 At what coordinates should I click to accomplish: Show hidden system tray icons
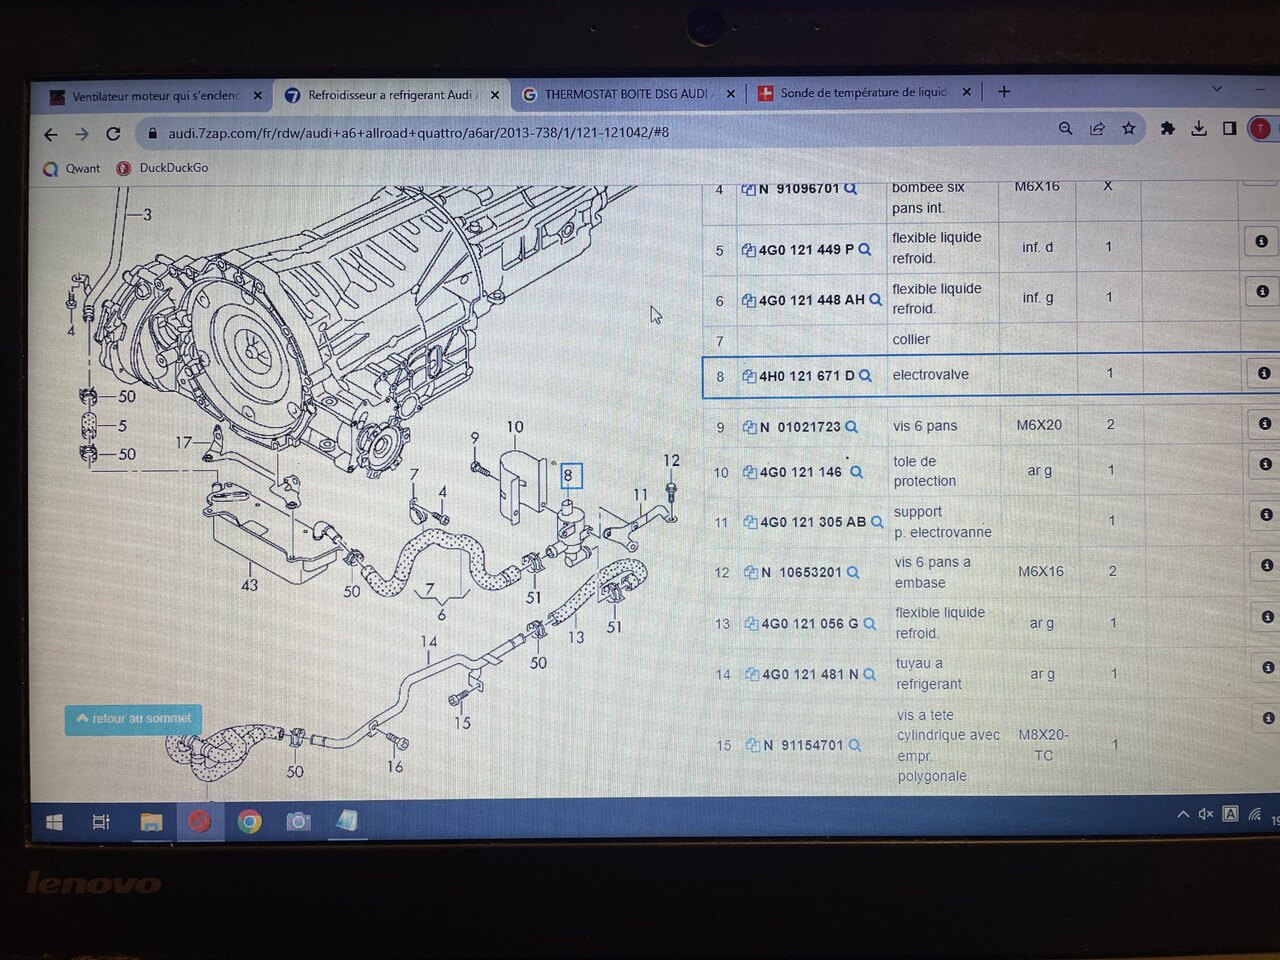click(1183, 815)
